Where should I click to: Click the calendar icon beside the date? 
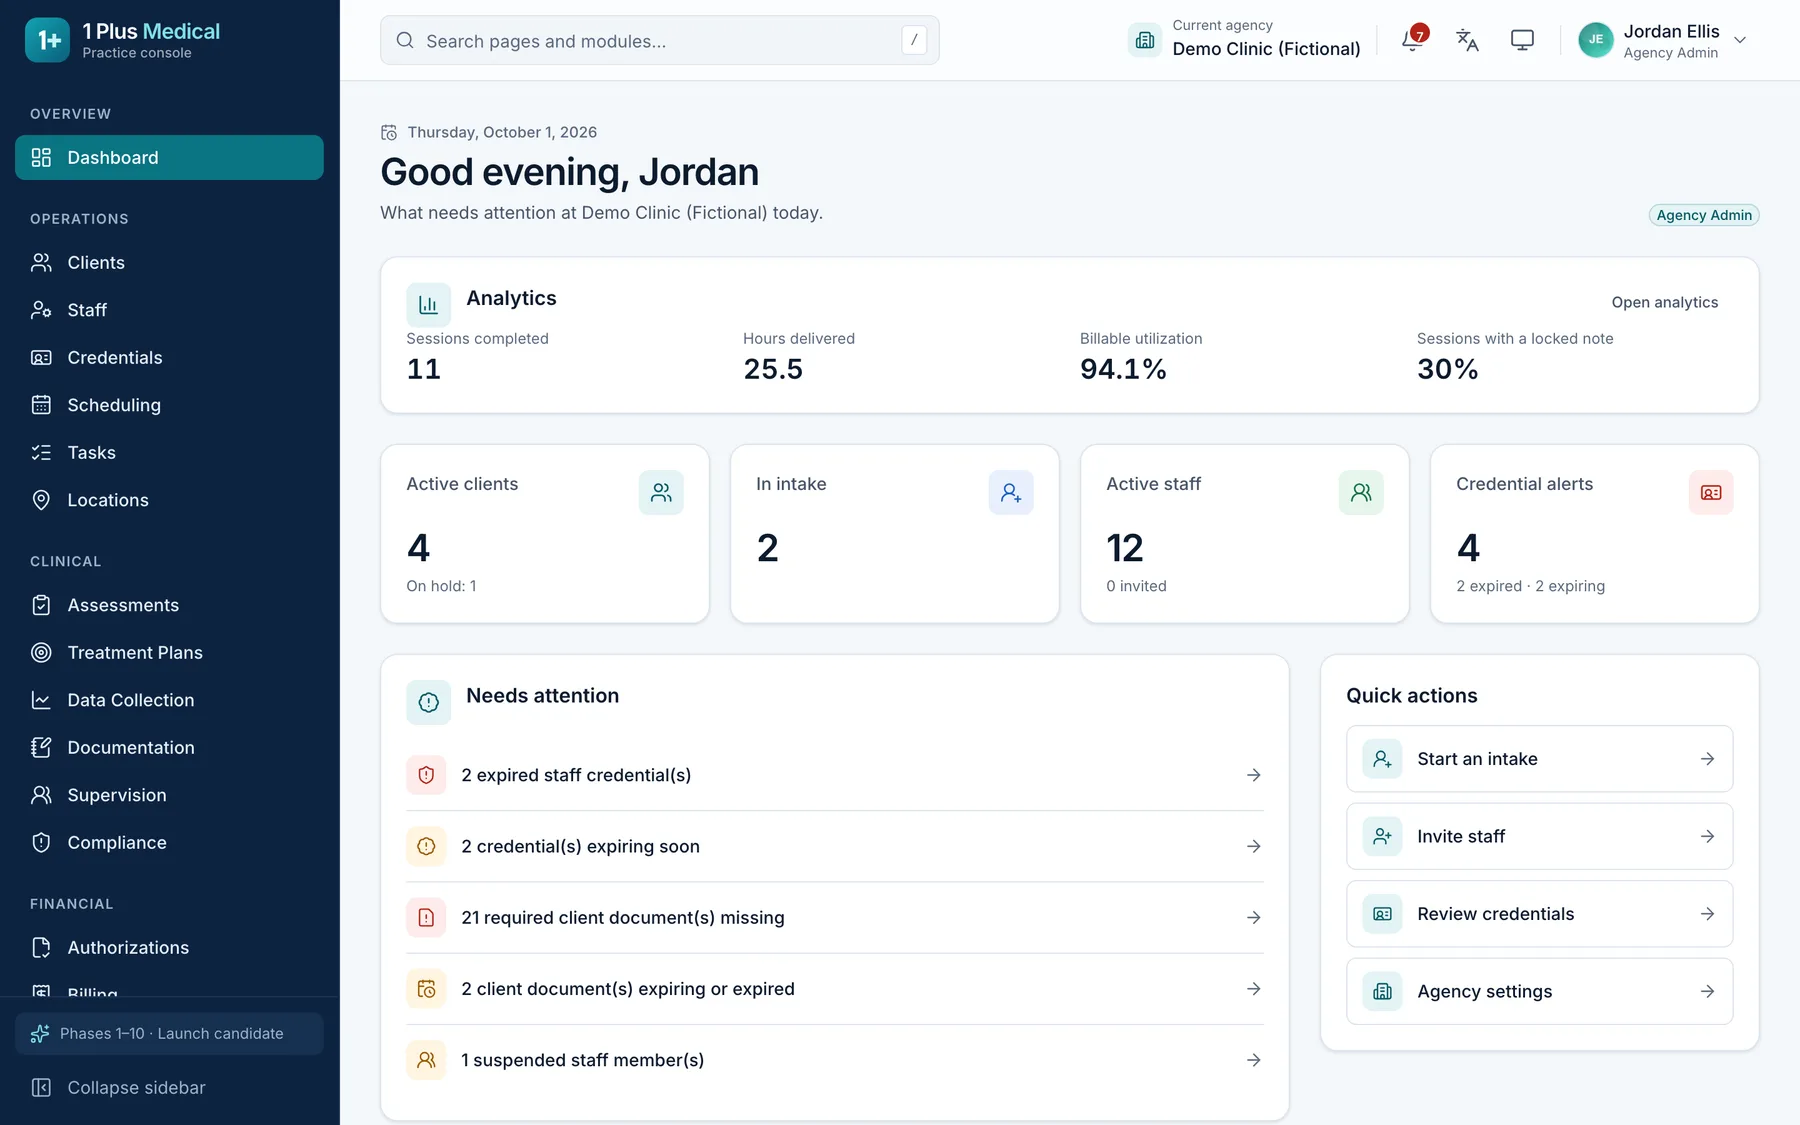pyautogui.click(x=389, y=132)
